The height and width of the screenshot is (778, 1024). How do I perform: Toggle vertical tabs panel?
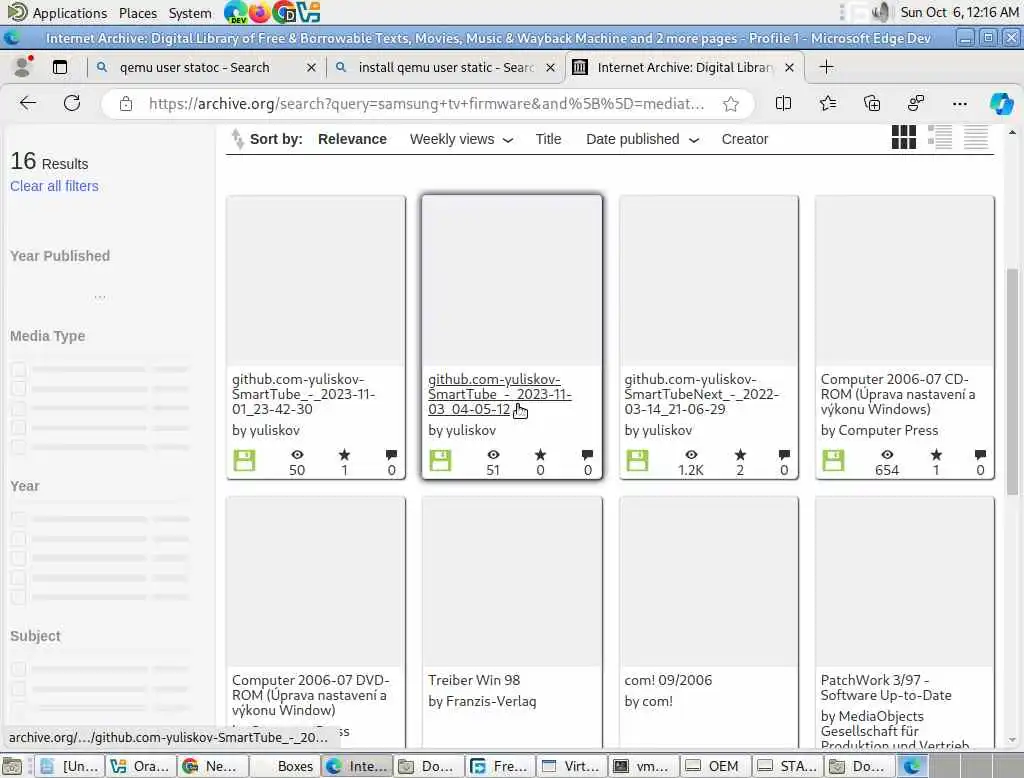[60, 67]
